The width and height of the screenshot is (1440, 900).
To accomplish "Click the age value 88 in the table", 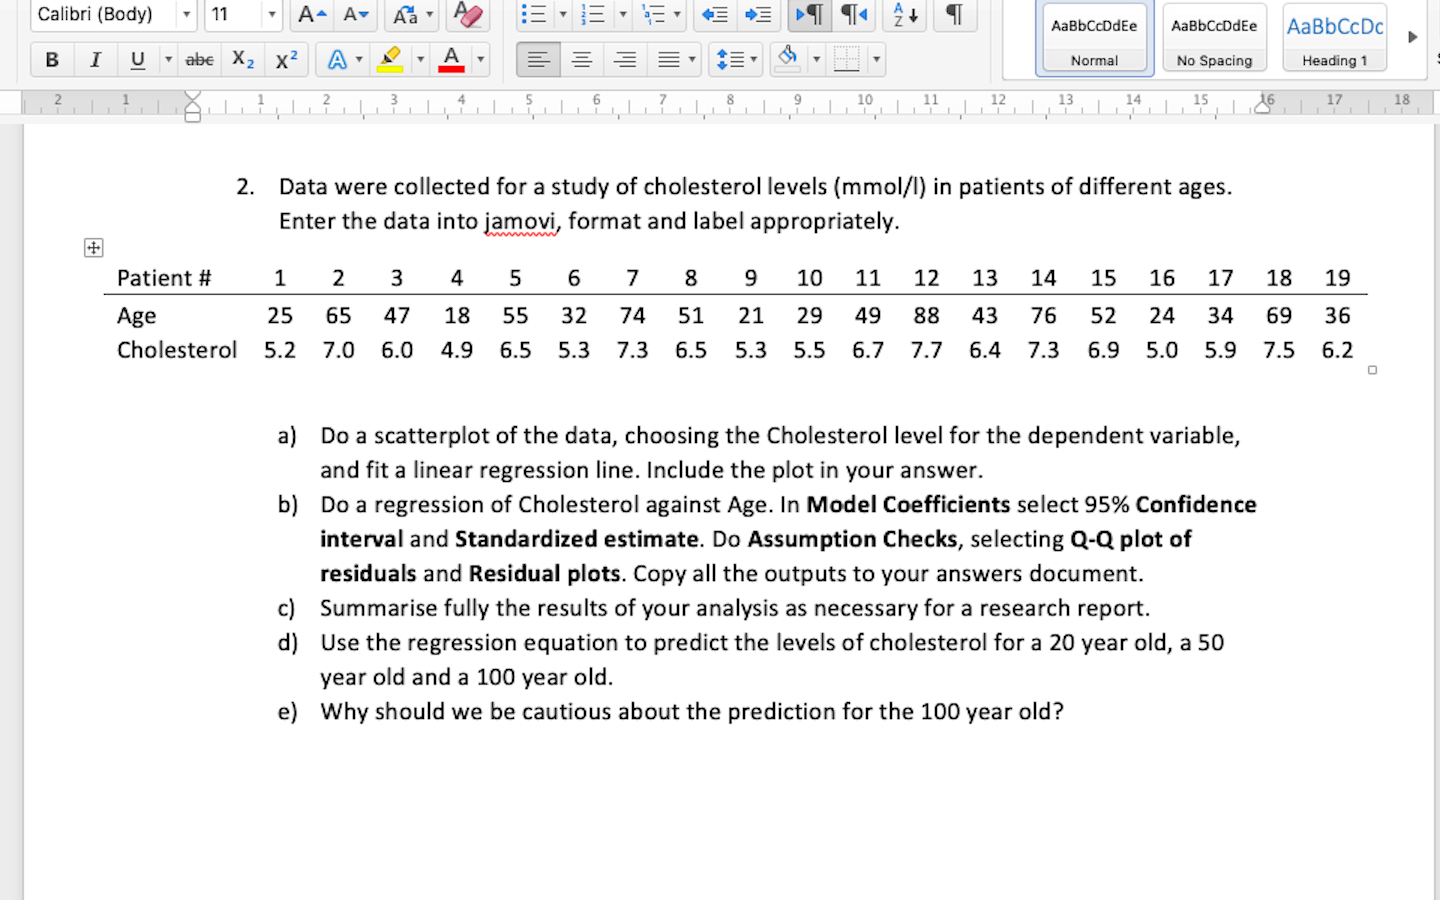I will click(x=926, y=316).
